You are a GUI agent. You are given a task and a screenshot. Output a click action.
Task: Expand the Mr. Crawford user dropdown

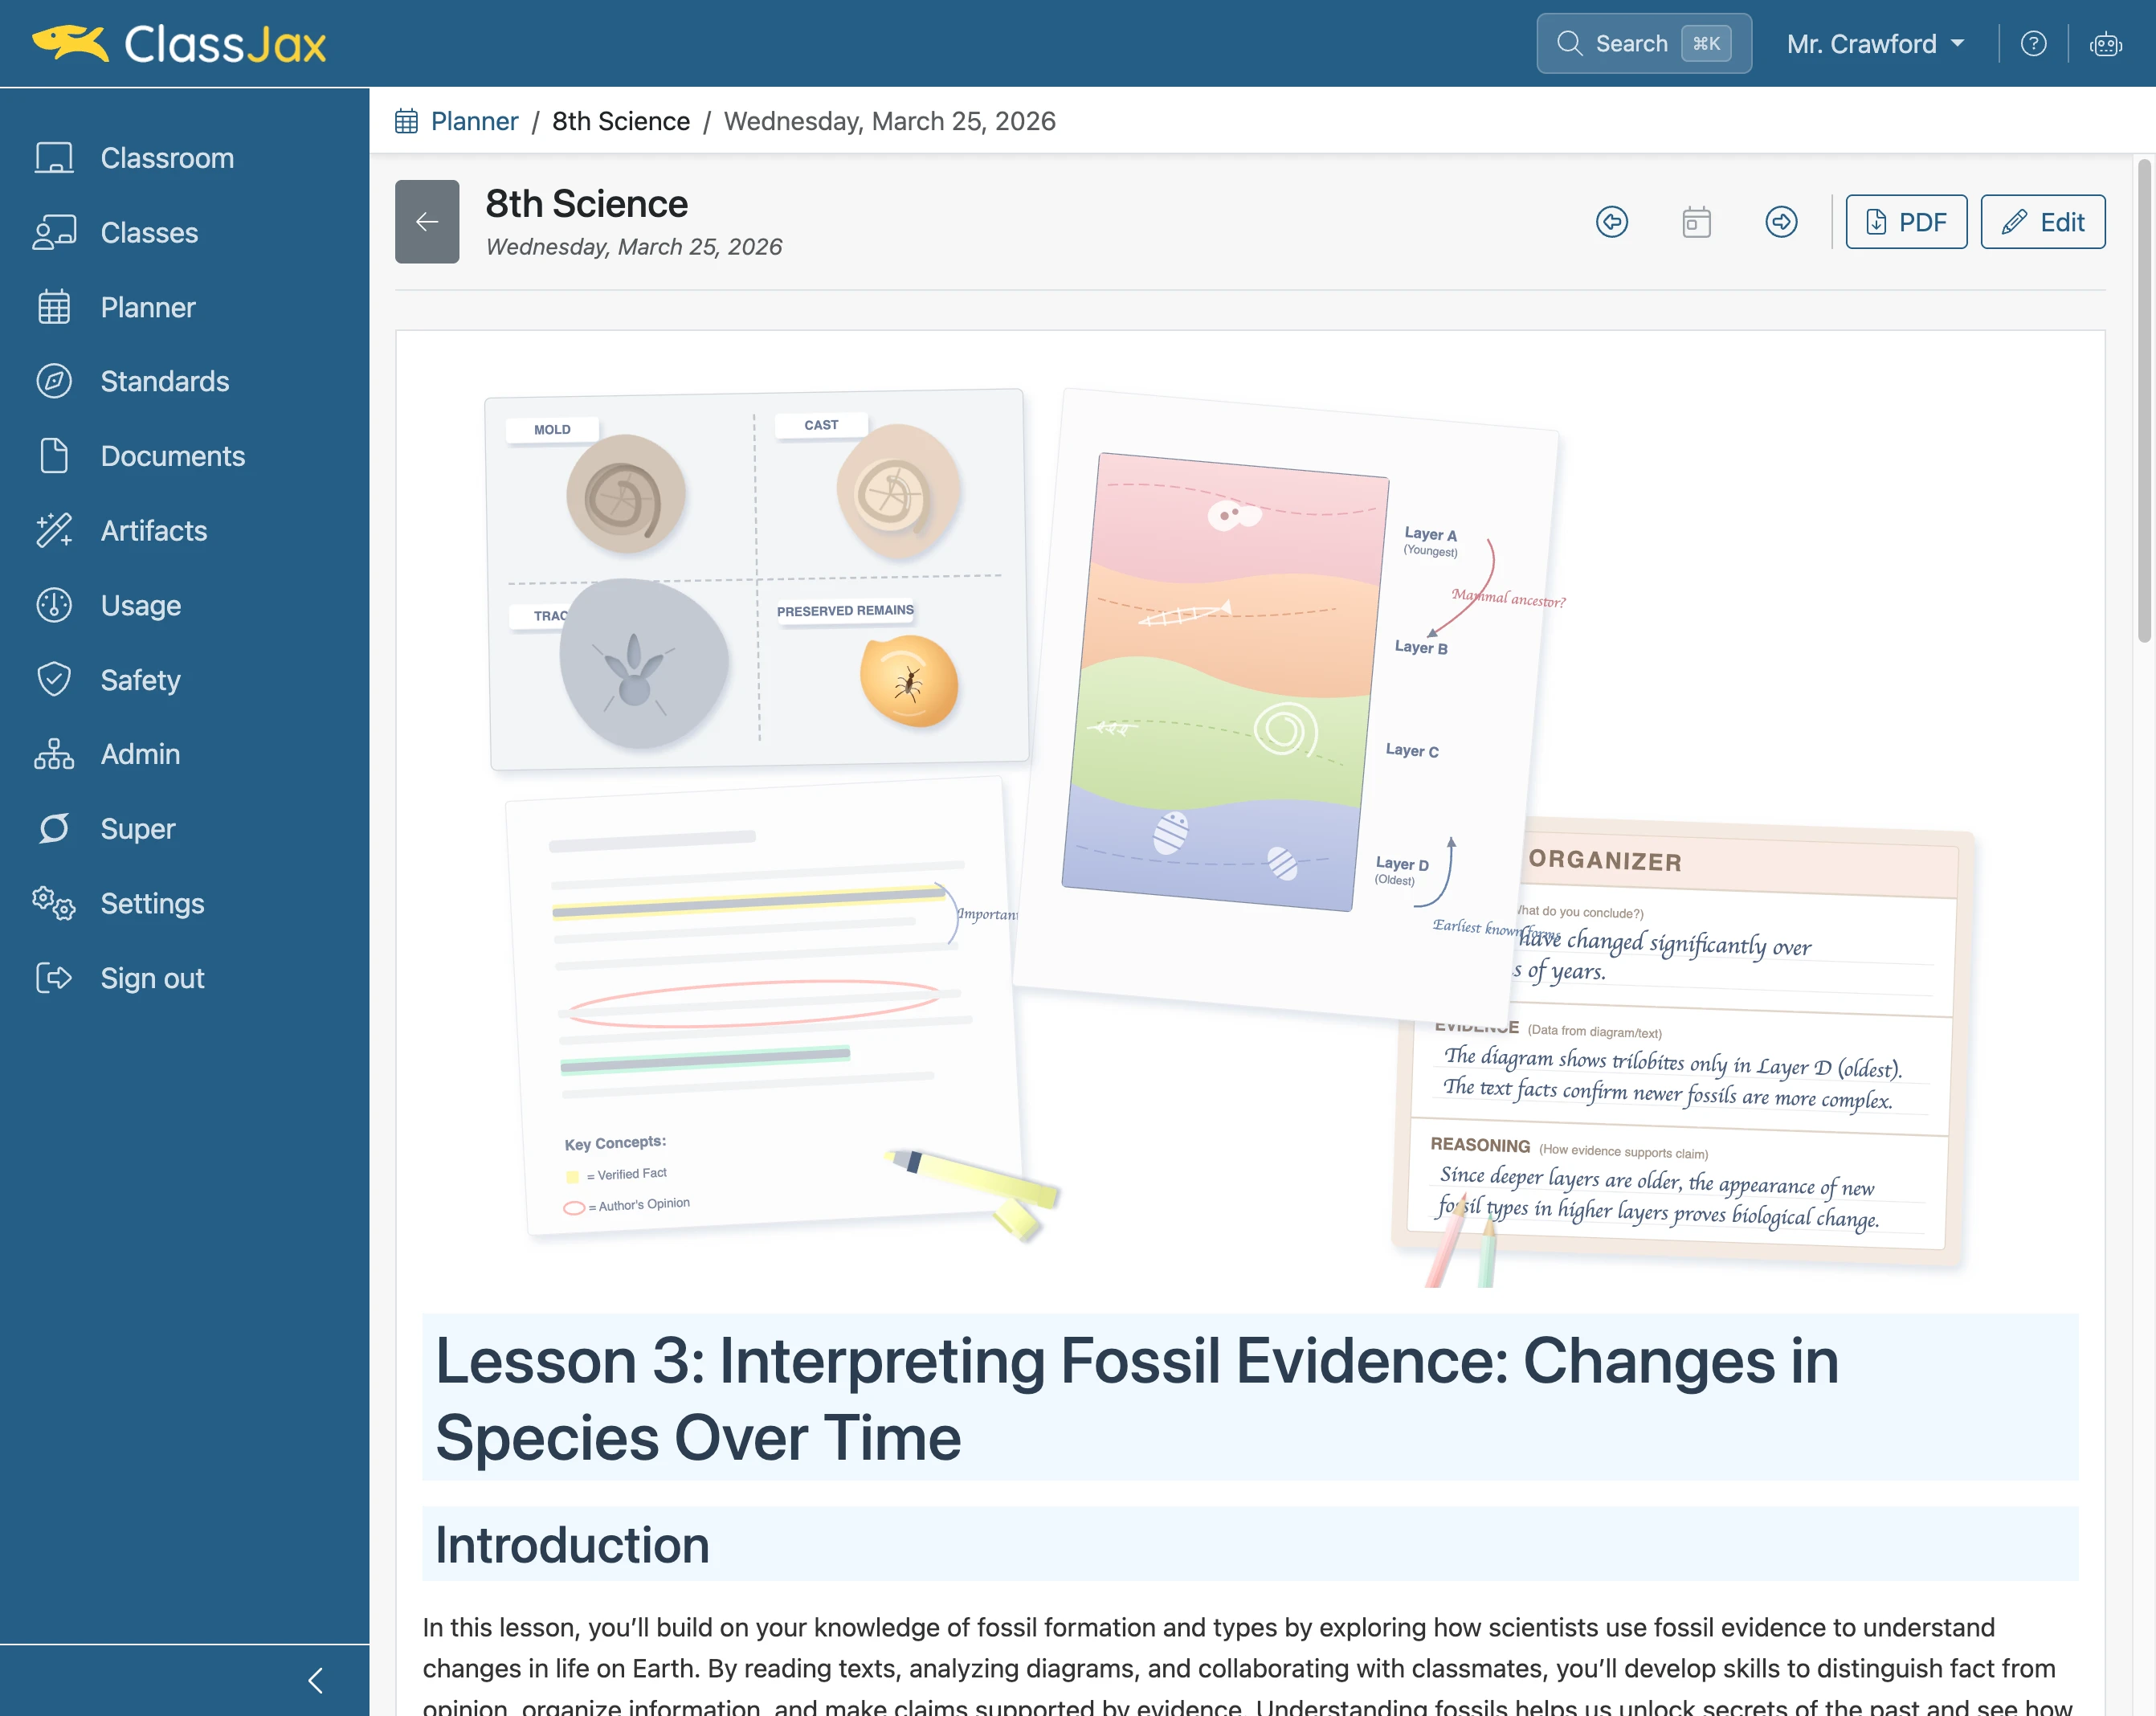1875,44
